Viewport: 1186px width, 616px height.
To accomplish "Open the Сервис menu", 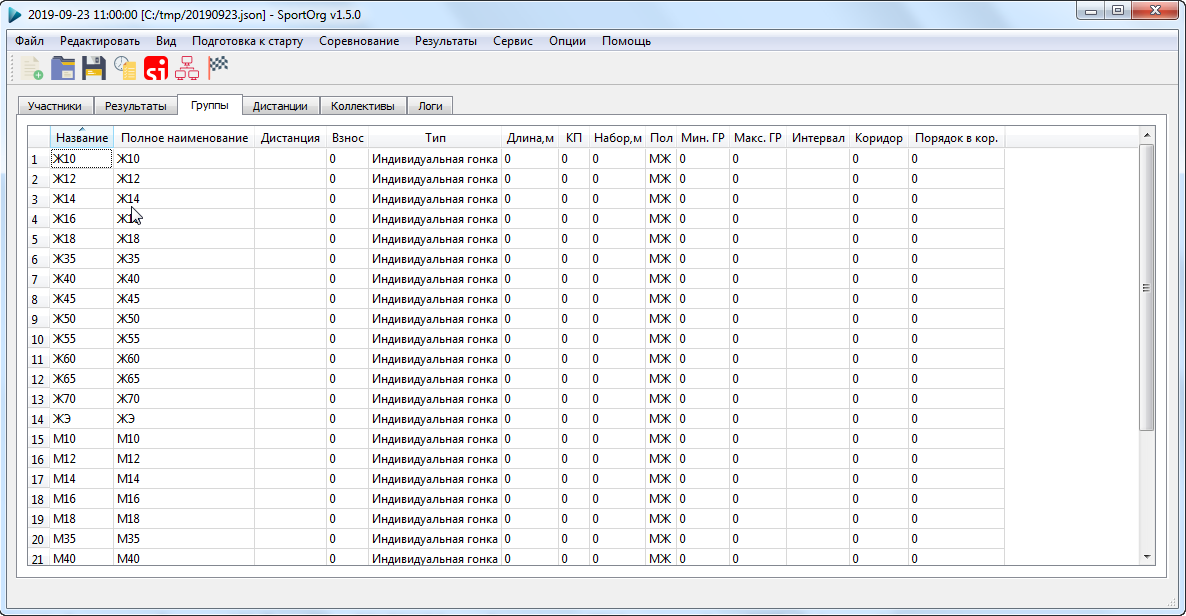I will [x=513, y=41].
